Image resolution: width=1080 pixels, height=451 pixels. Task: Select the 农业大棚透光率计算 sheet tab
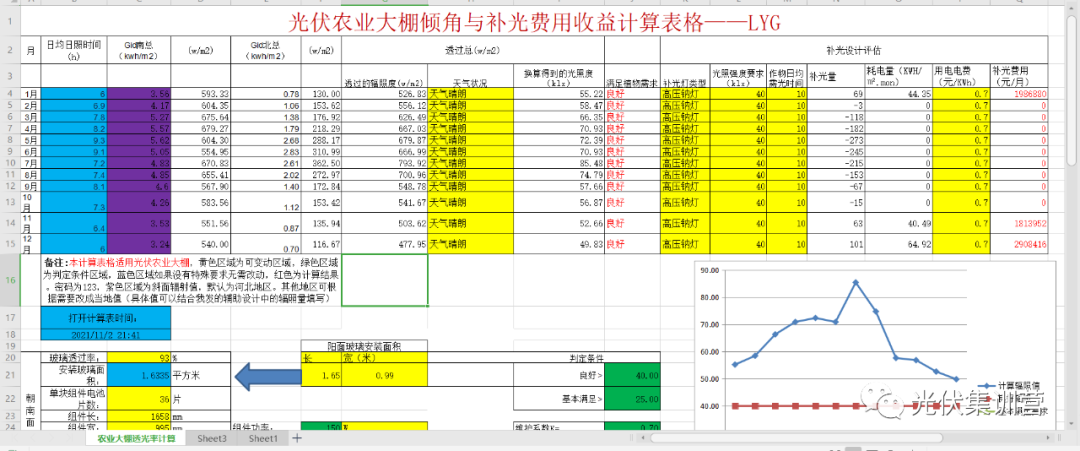click(x=136, y=438)
